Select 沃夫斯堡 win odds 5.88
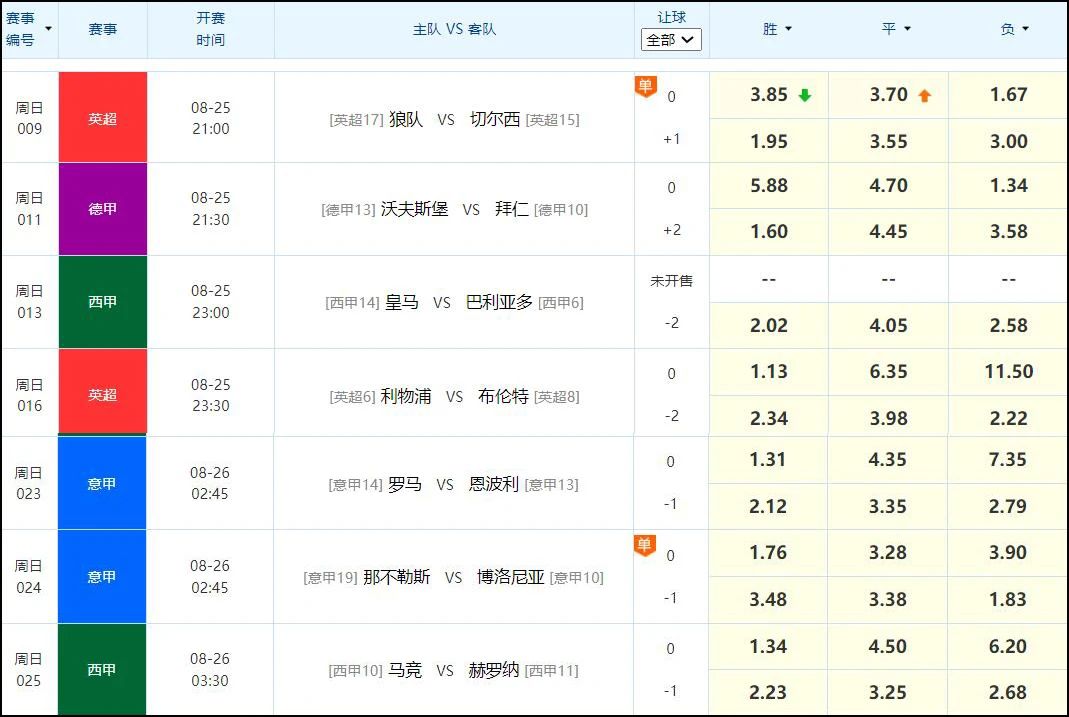The image size is (1069, 717). coord(769,185)
